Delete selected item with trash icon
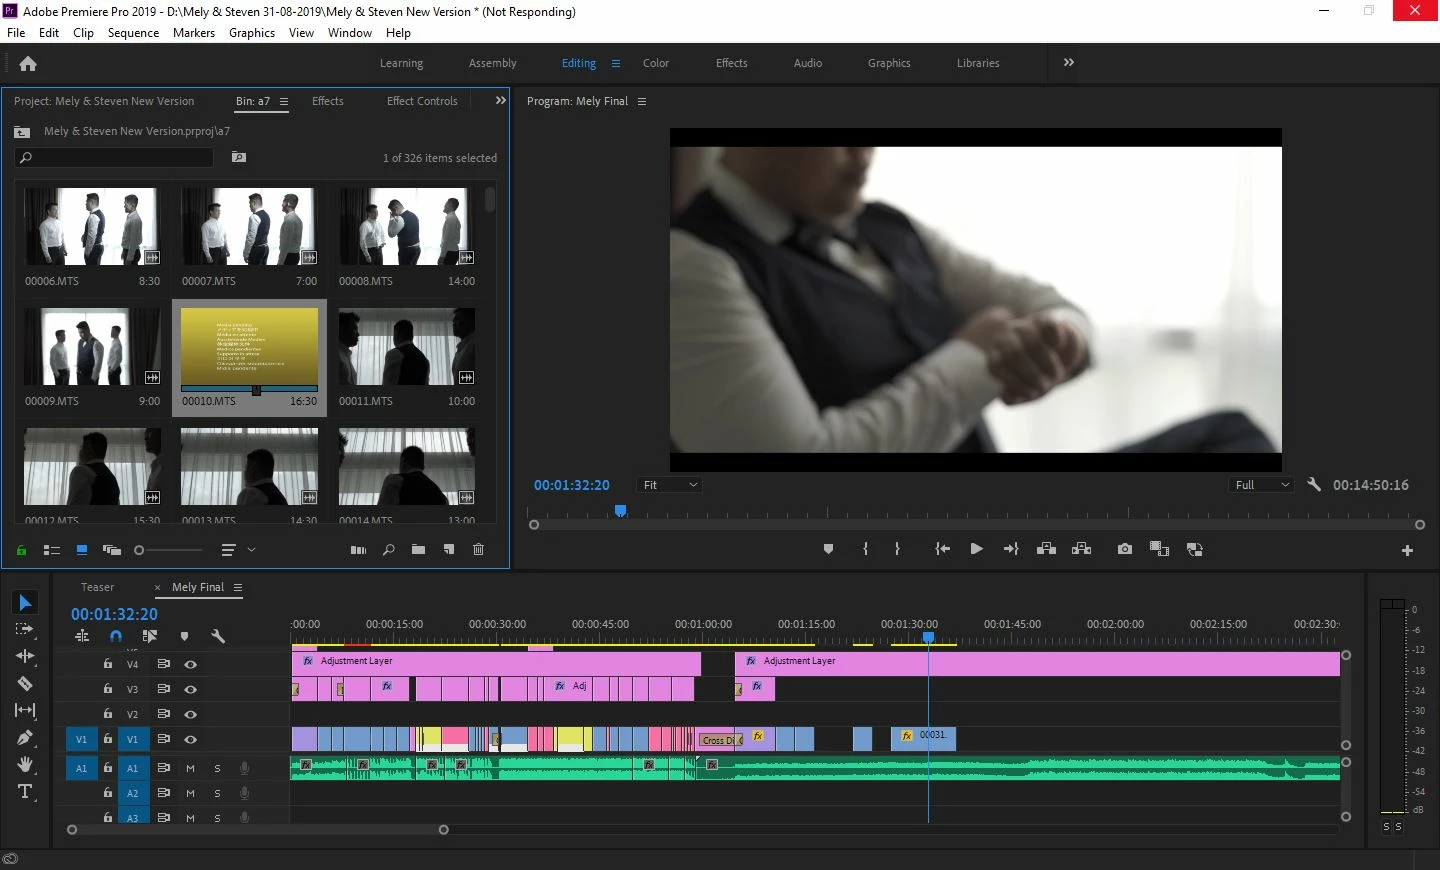 tap(478, 549)
